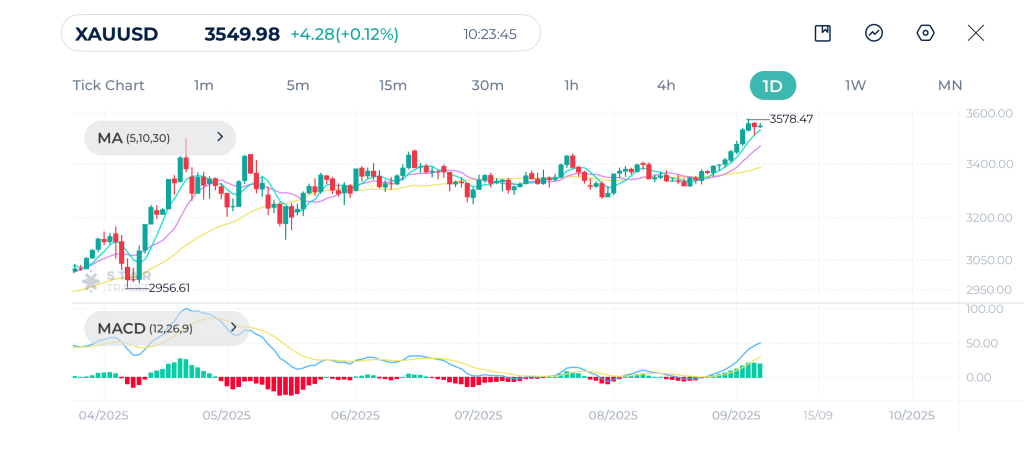1024x453 pixels.
Task: Select the 5m timeframe
Action: click(x=298, y=85)
